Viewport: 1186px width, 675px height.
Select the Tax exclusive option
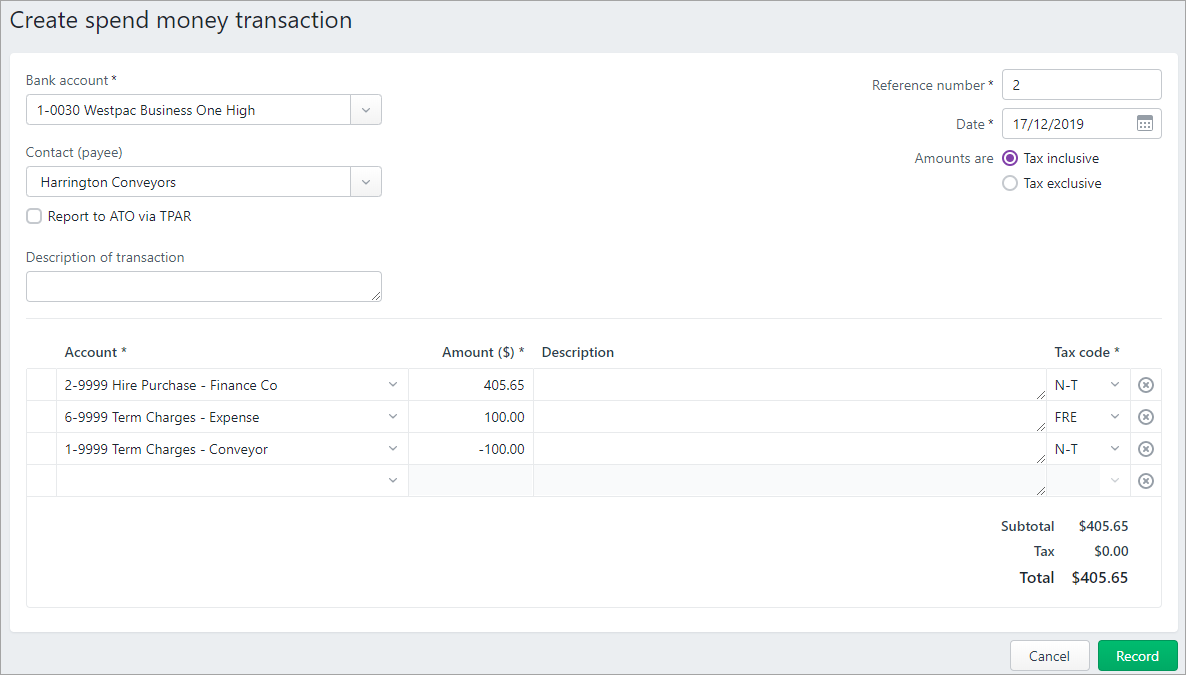1009,183
